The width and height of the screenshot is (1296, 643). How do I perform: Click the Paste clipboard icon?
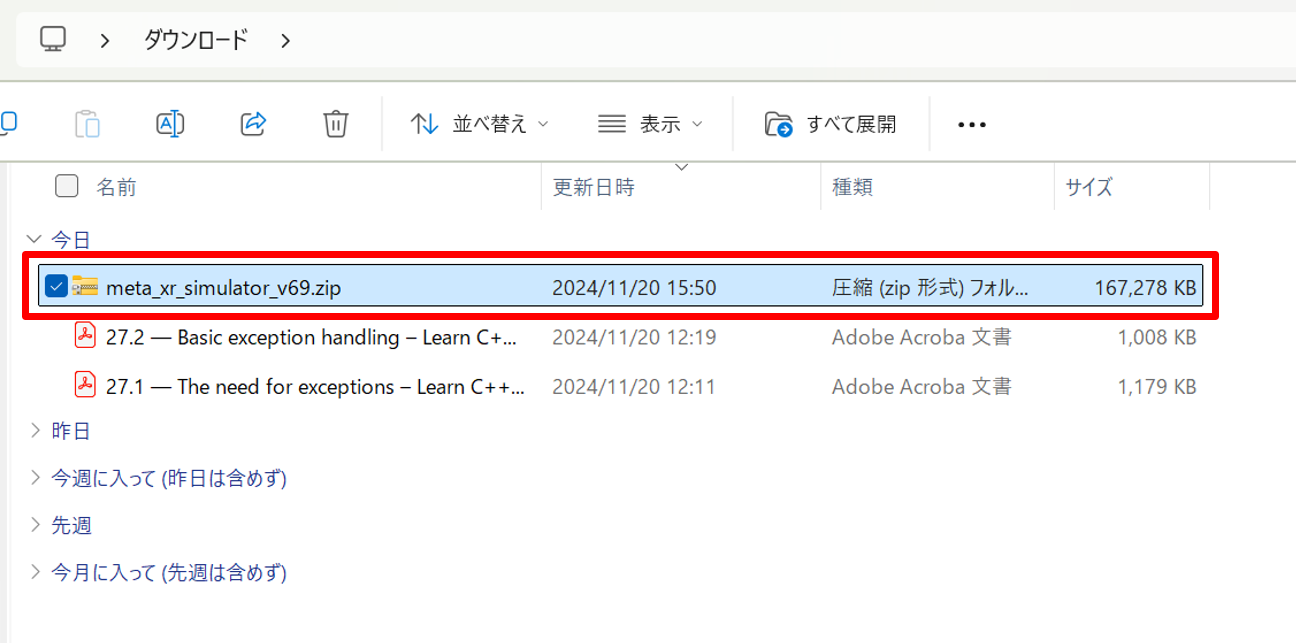click(x=88, y=124)
